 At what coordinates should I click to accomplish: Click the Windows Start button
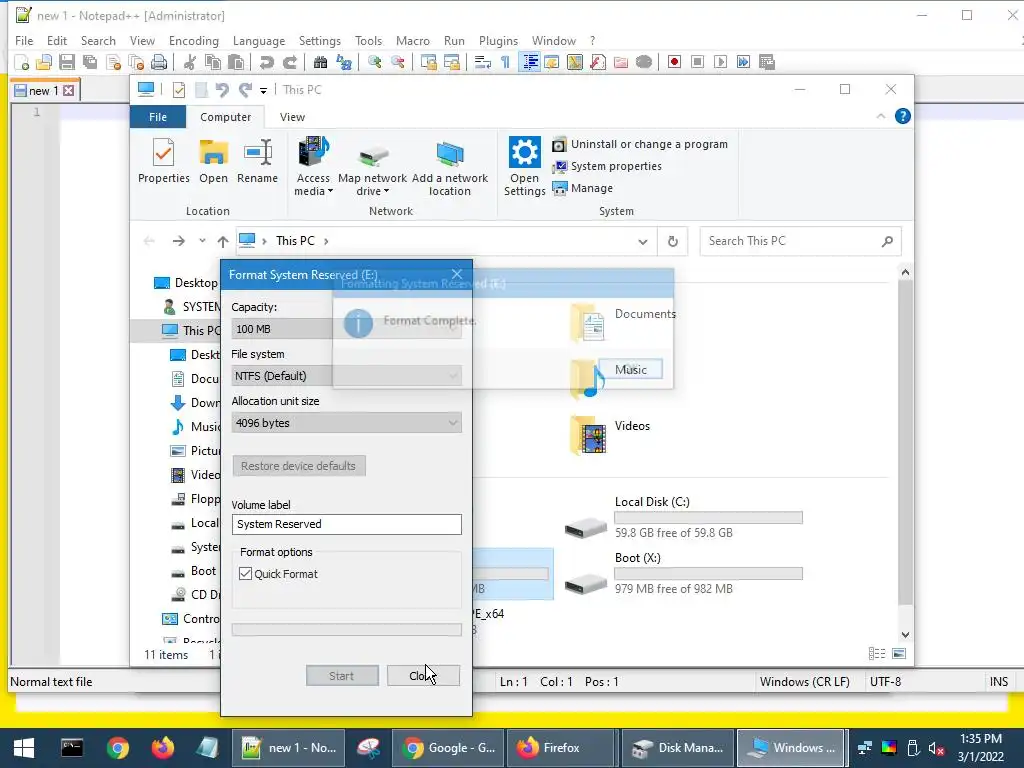24,748
